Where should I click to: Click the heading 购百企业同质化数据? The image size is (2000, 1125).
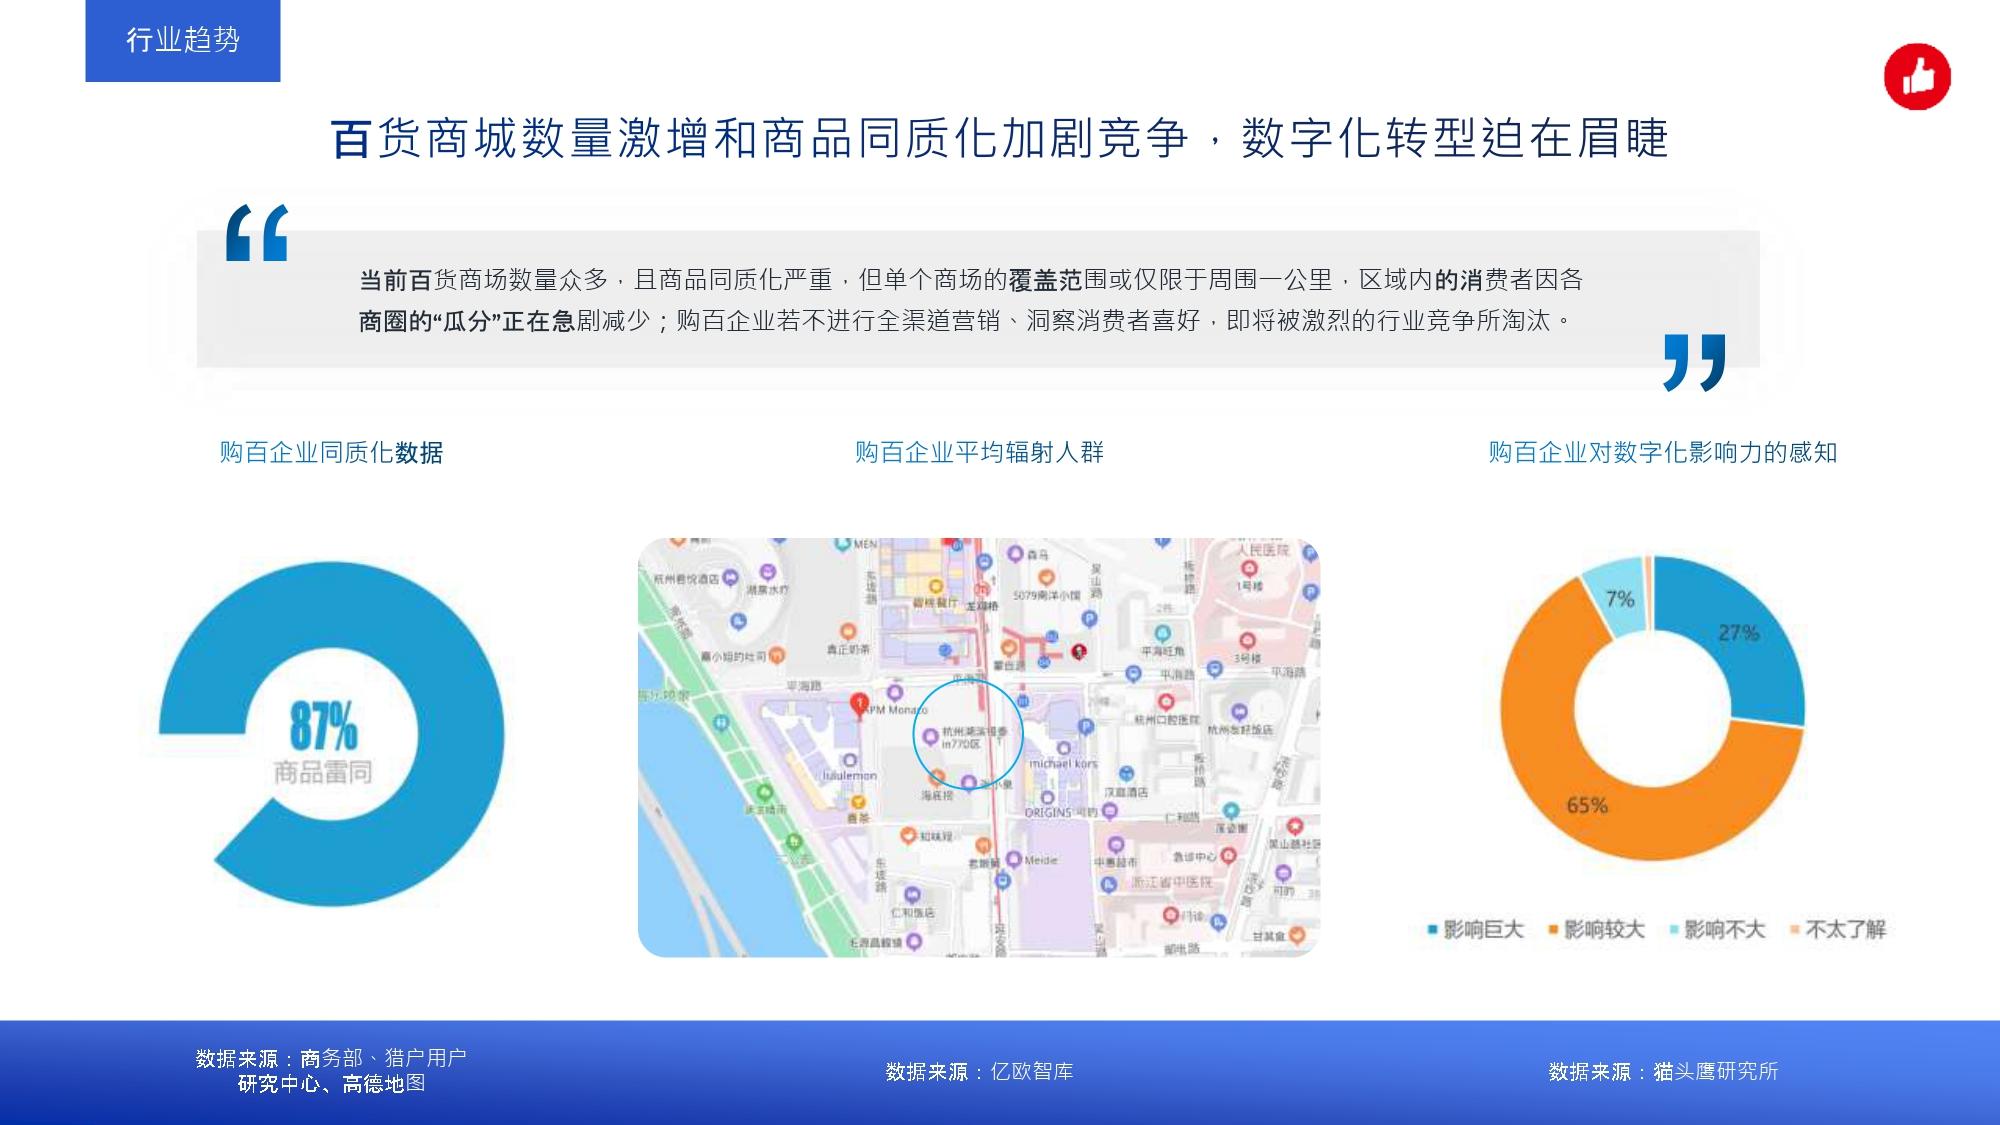coord(331,453)
